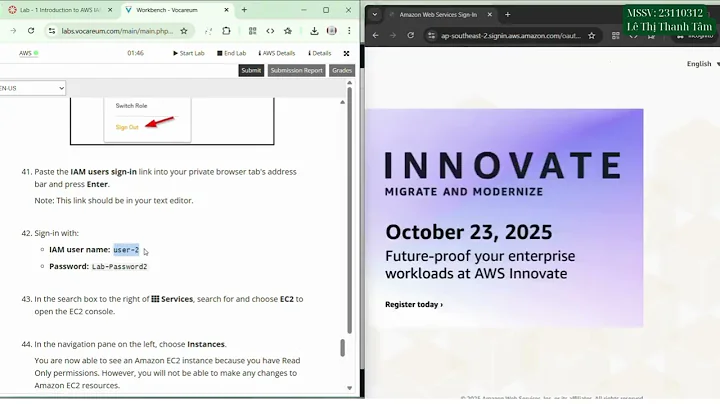720x404 pixels.
Task: Click the AWS status indicator link
Action: pos(28,53)
